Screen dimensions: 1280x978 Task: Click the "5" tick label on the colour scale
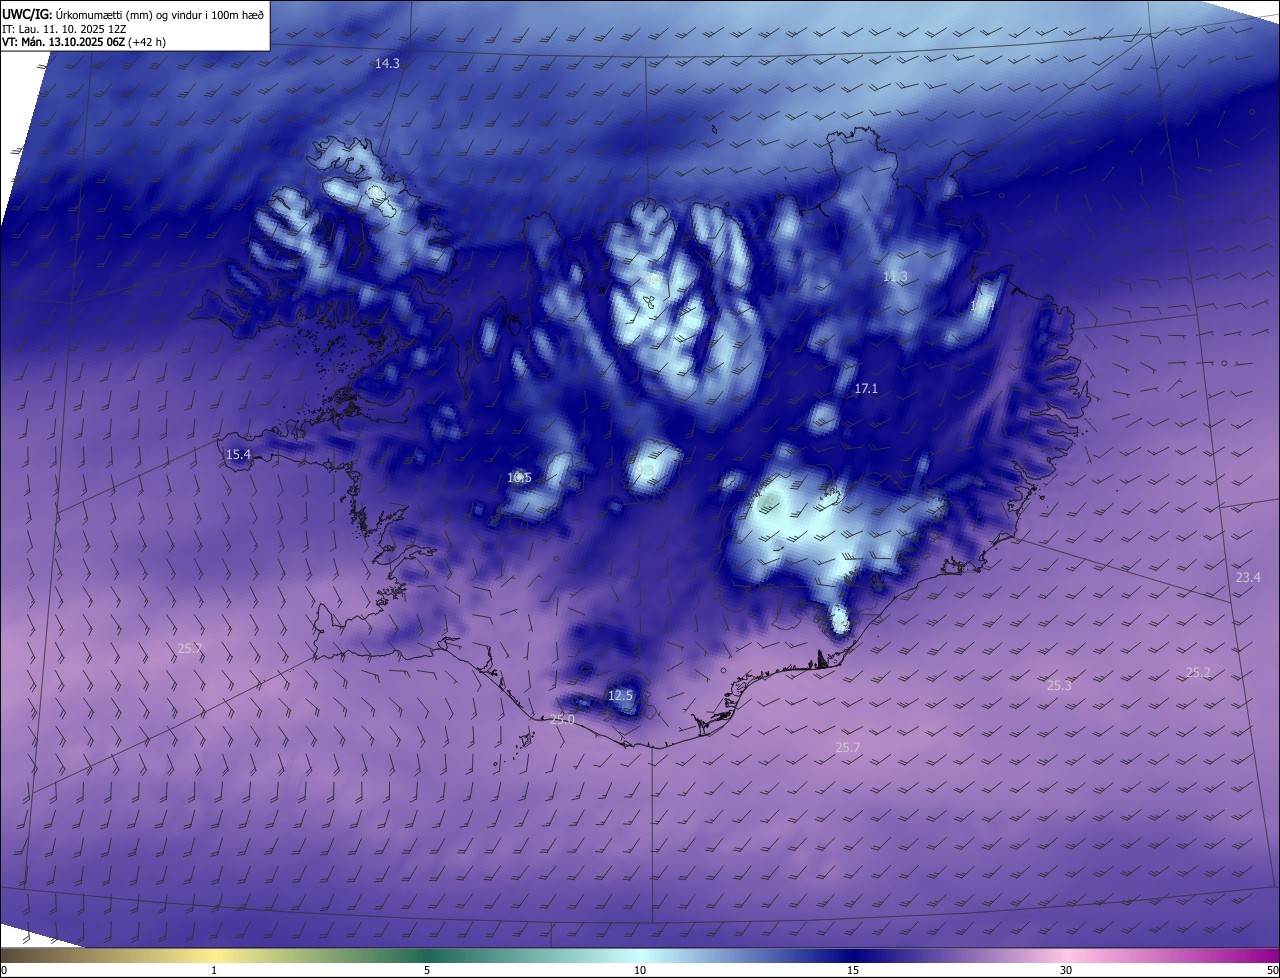[x=427, y=971]
